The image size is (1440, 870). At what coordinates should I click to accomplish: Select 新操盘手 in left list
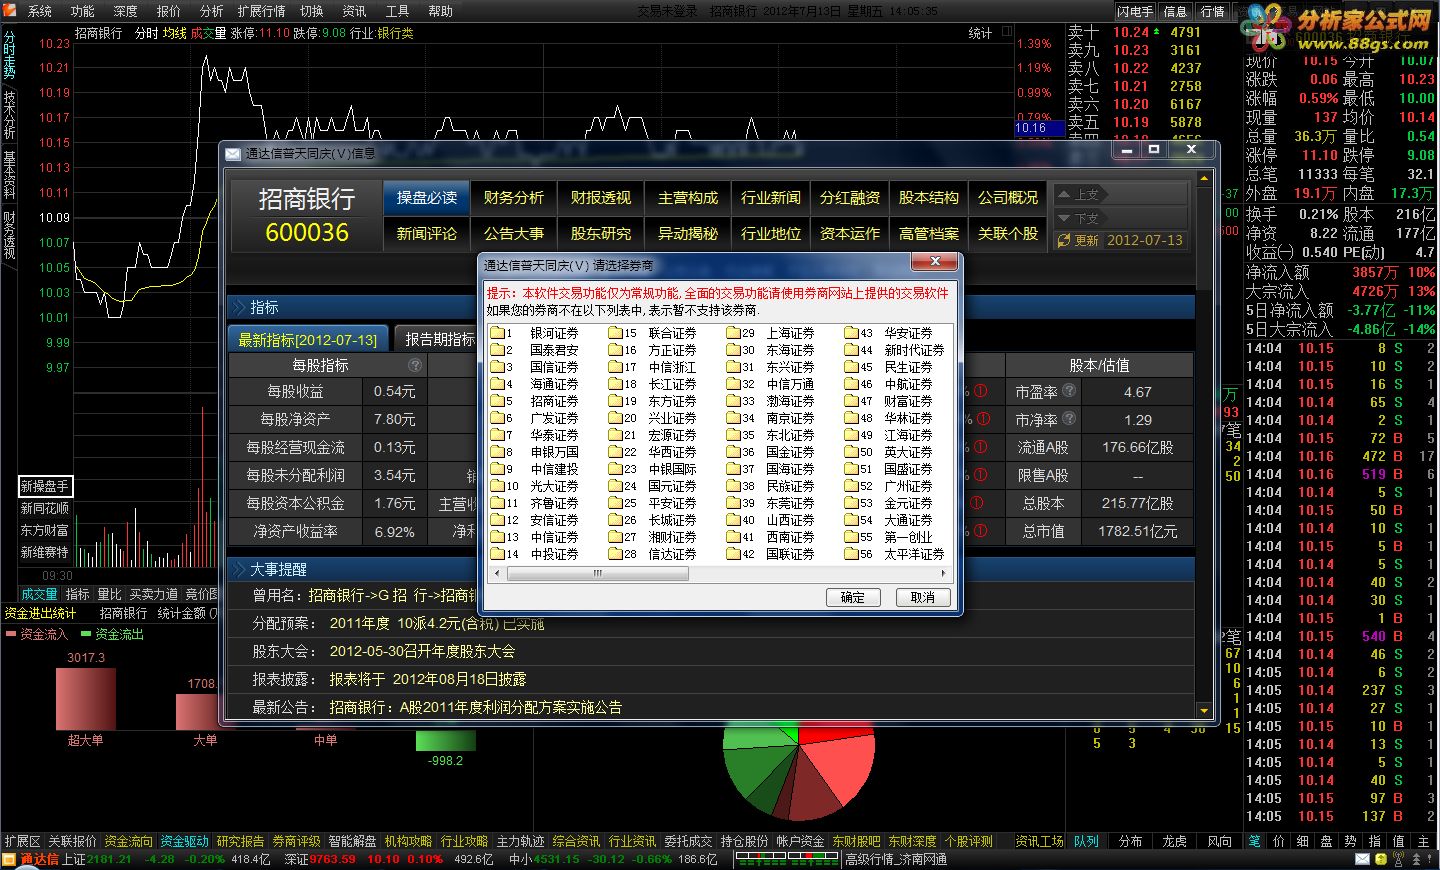coord(45,486)
